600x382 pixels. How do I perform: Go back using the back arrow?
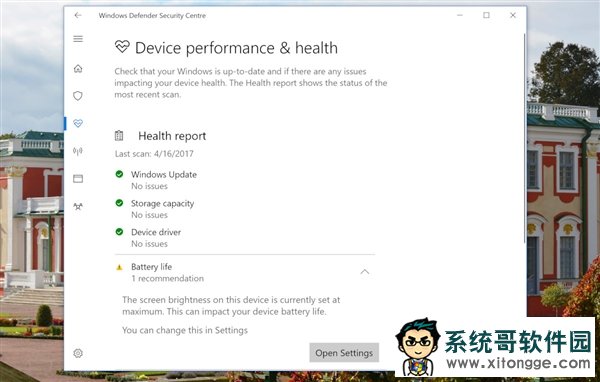78,15
